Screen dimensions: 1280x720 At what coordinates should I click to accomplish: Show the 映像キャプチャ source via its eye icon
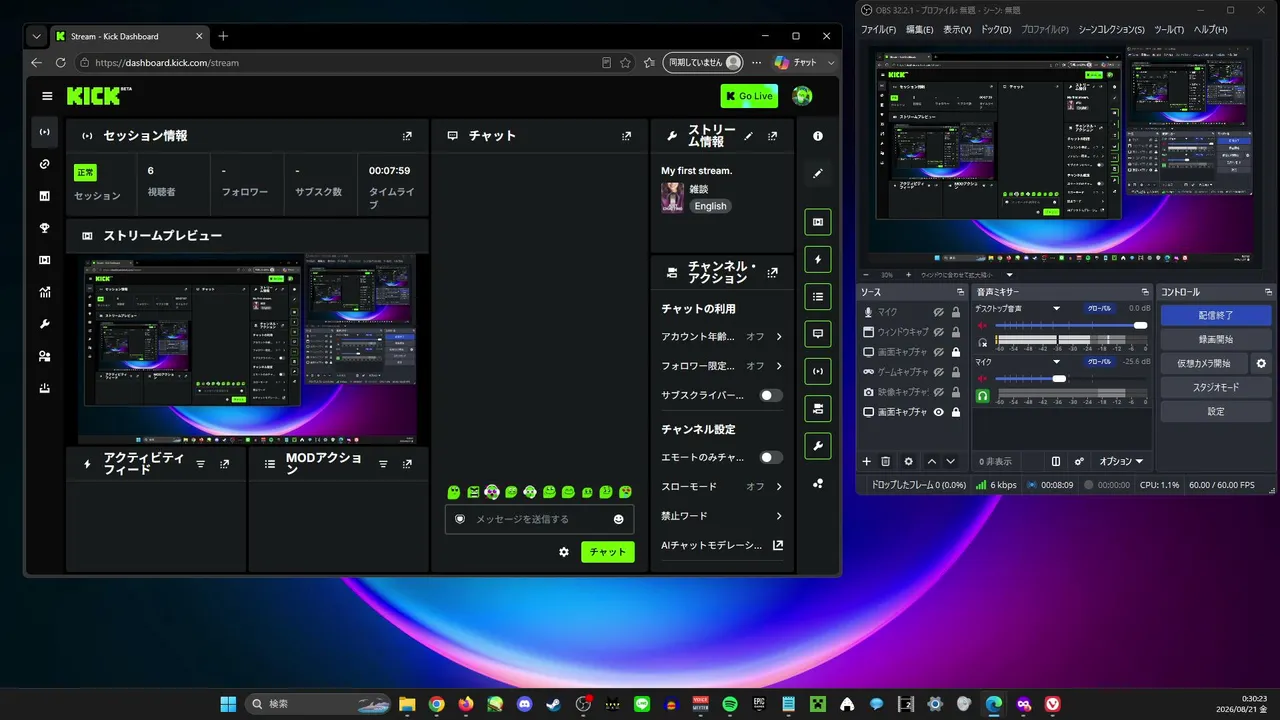tap(939, 392)
